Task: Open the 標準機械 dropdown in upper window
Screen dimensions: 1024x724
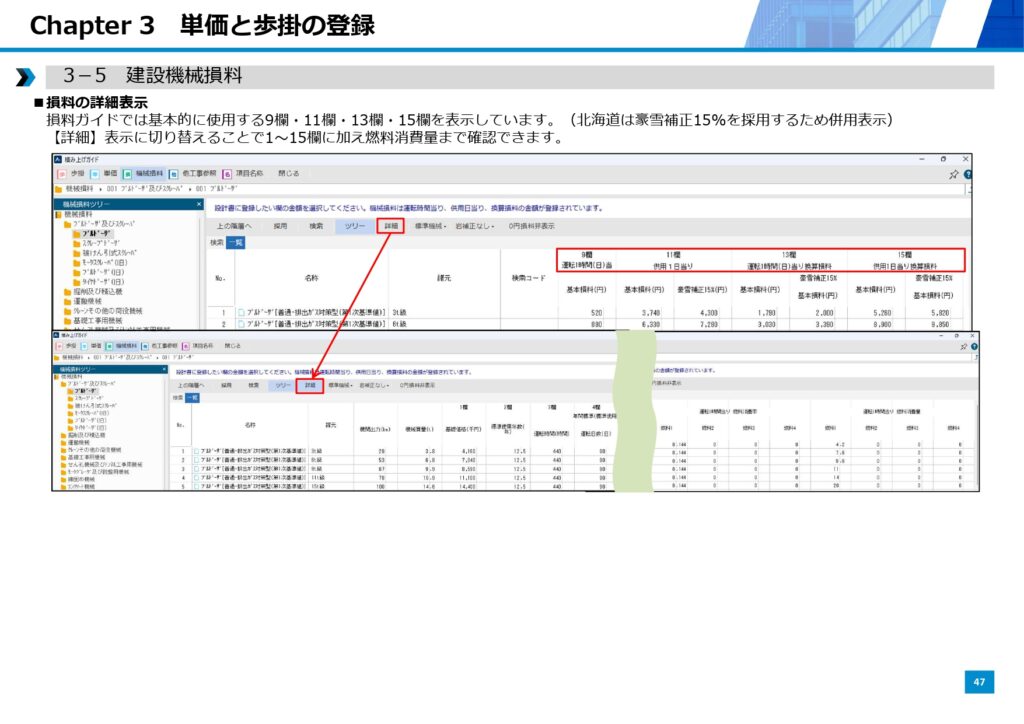Action: click(x=431, y=226)
